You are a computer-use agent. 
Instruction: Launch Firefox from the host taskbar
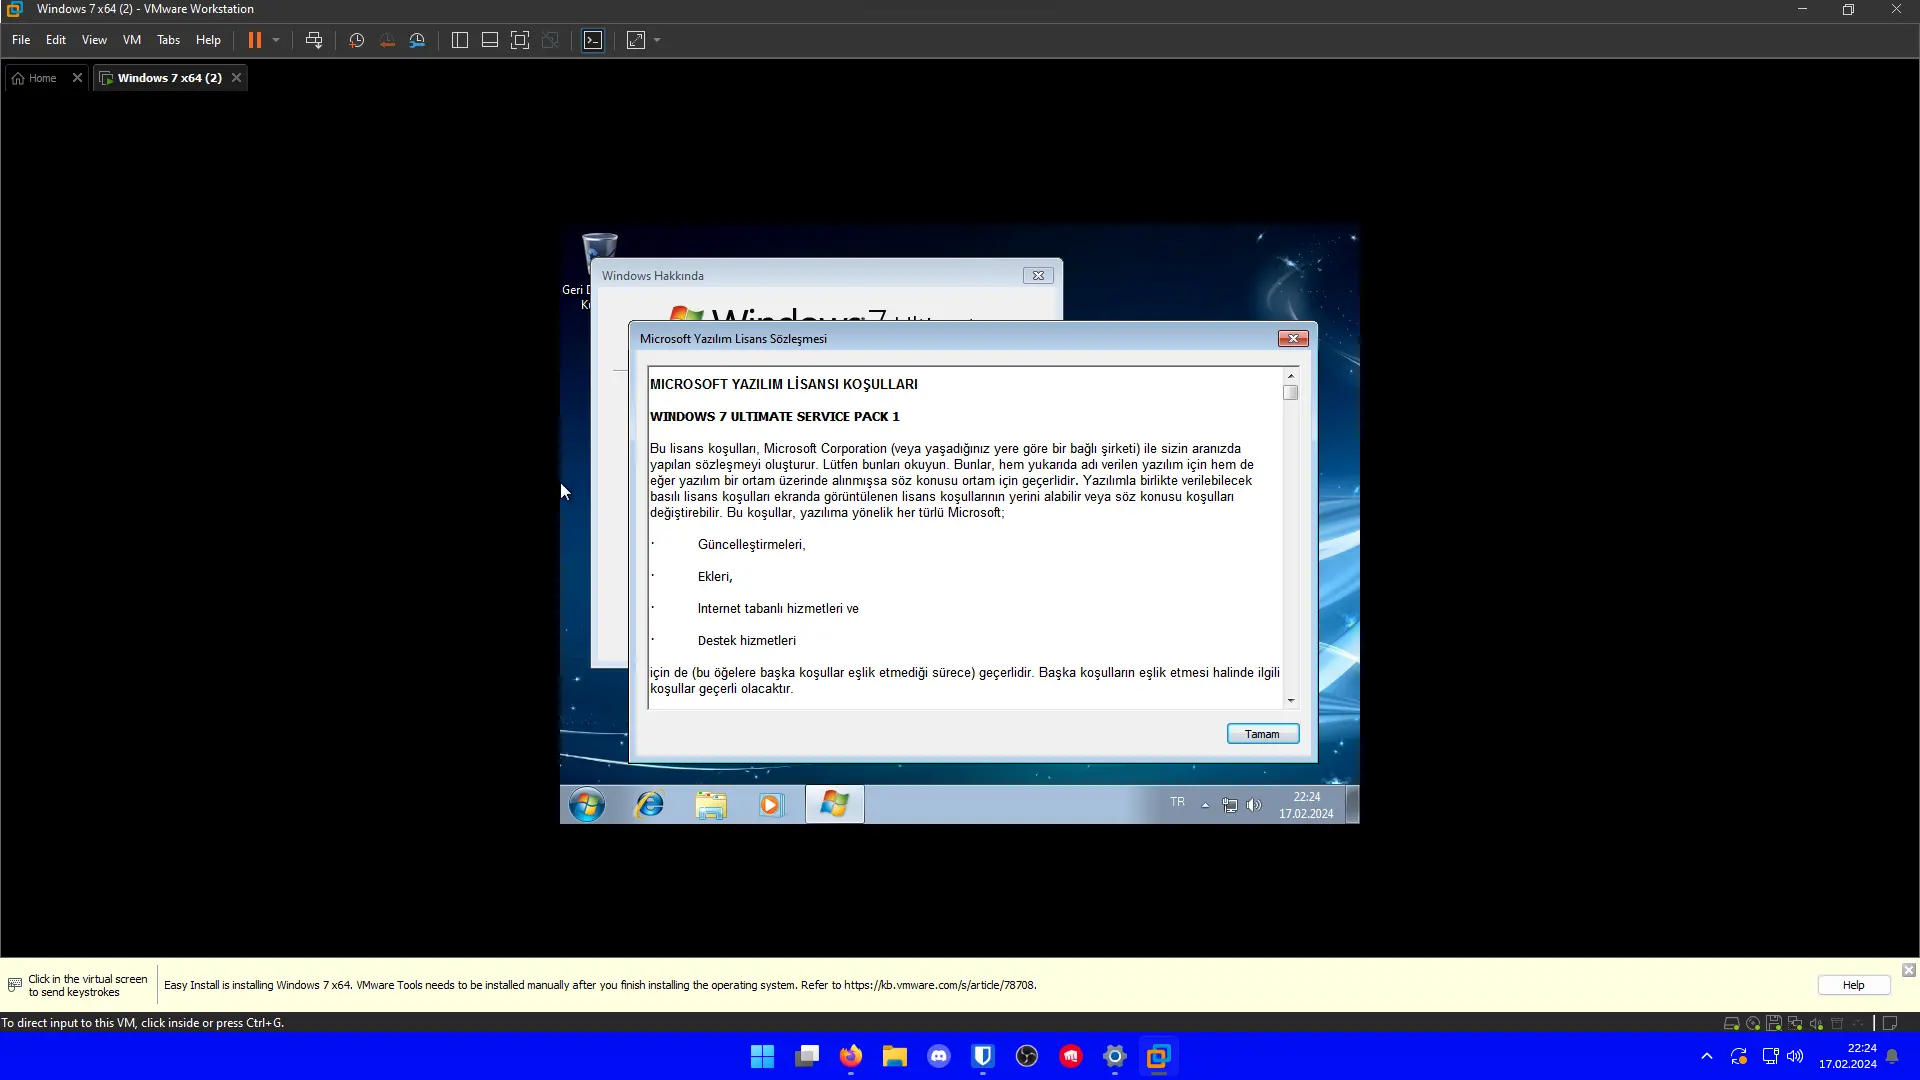pos(851,1056)
